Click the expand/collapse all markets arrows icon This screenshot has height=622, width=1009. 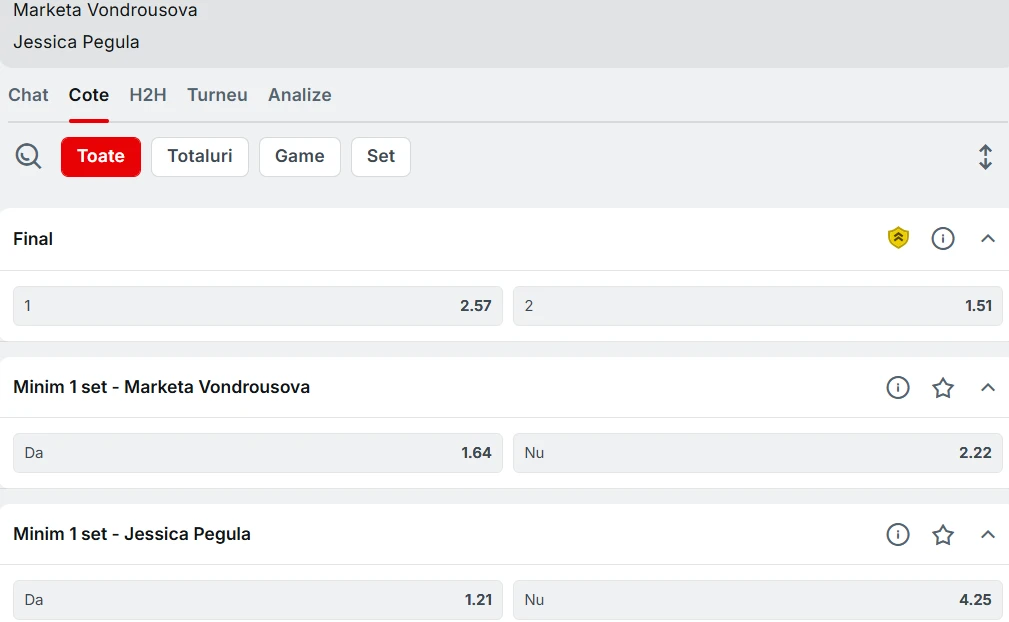point(985,157)
